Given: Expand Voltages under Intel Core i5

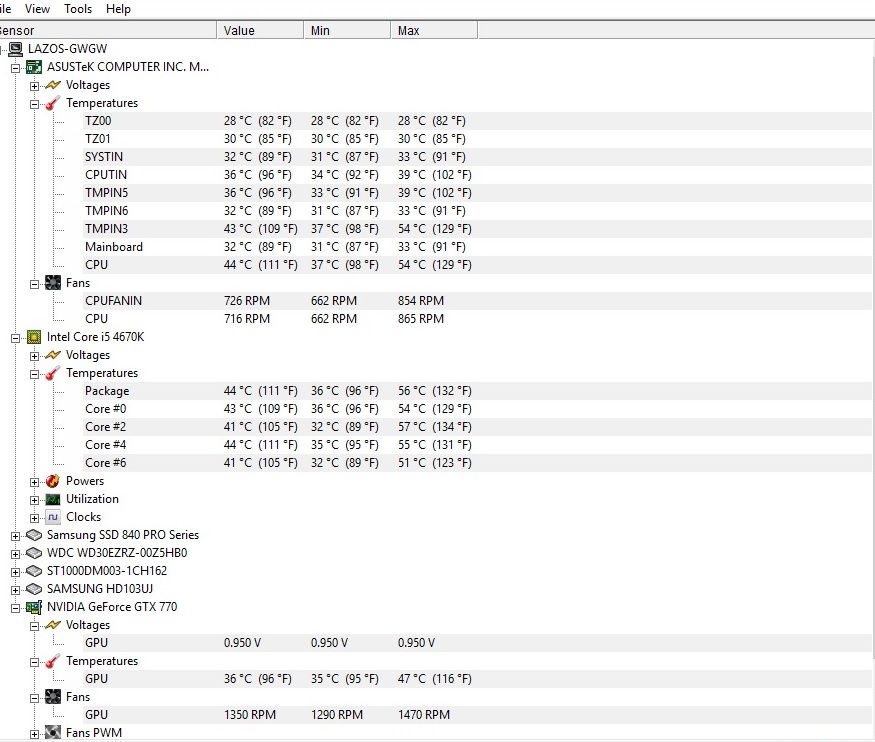Looking at the screenshot, I should tap(35, 356).
